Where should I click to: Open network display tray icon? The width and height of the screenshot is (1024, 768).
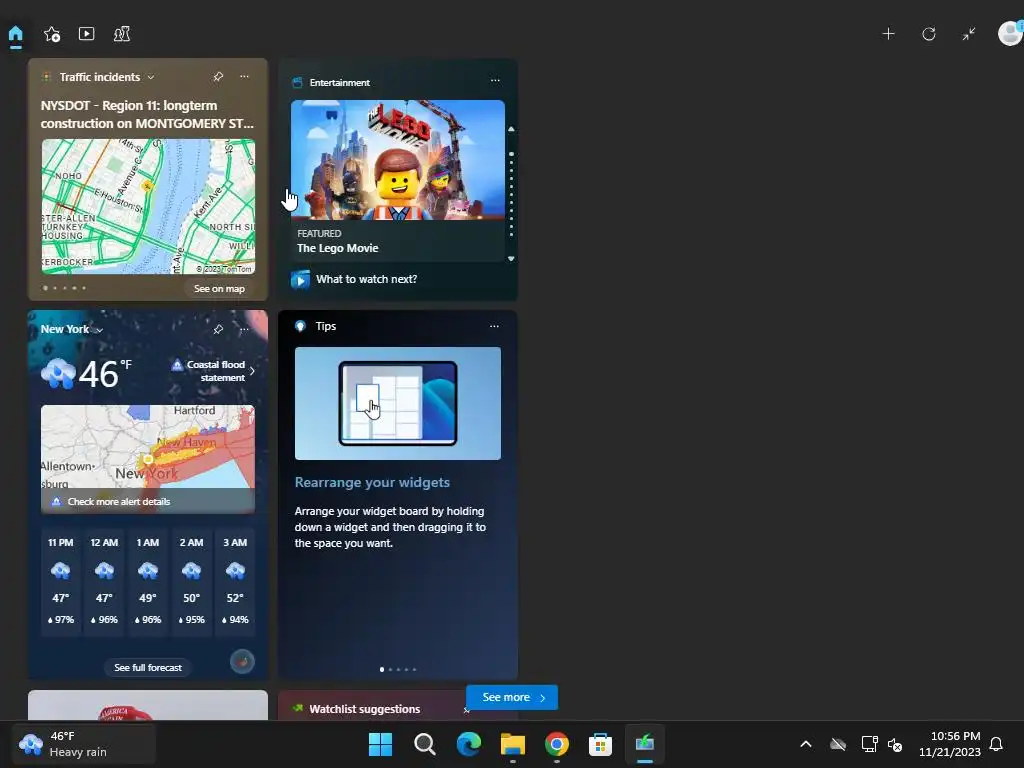[x=869, y=744]
